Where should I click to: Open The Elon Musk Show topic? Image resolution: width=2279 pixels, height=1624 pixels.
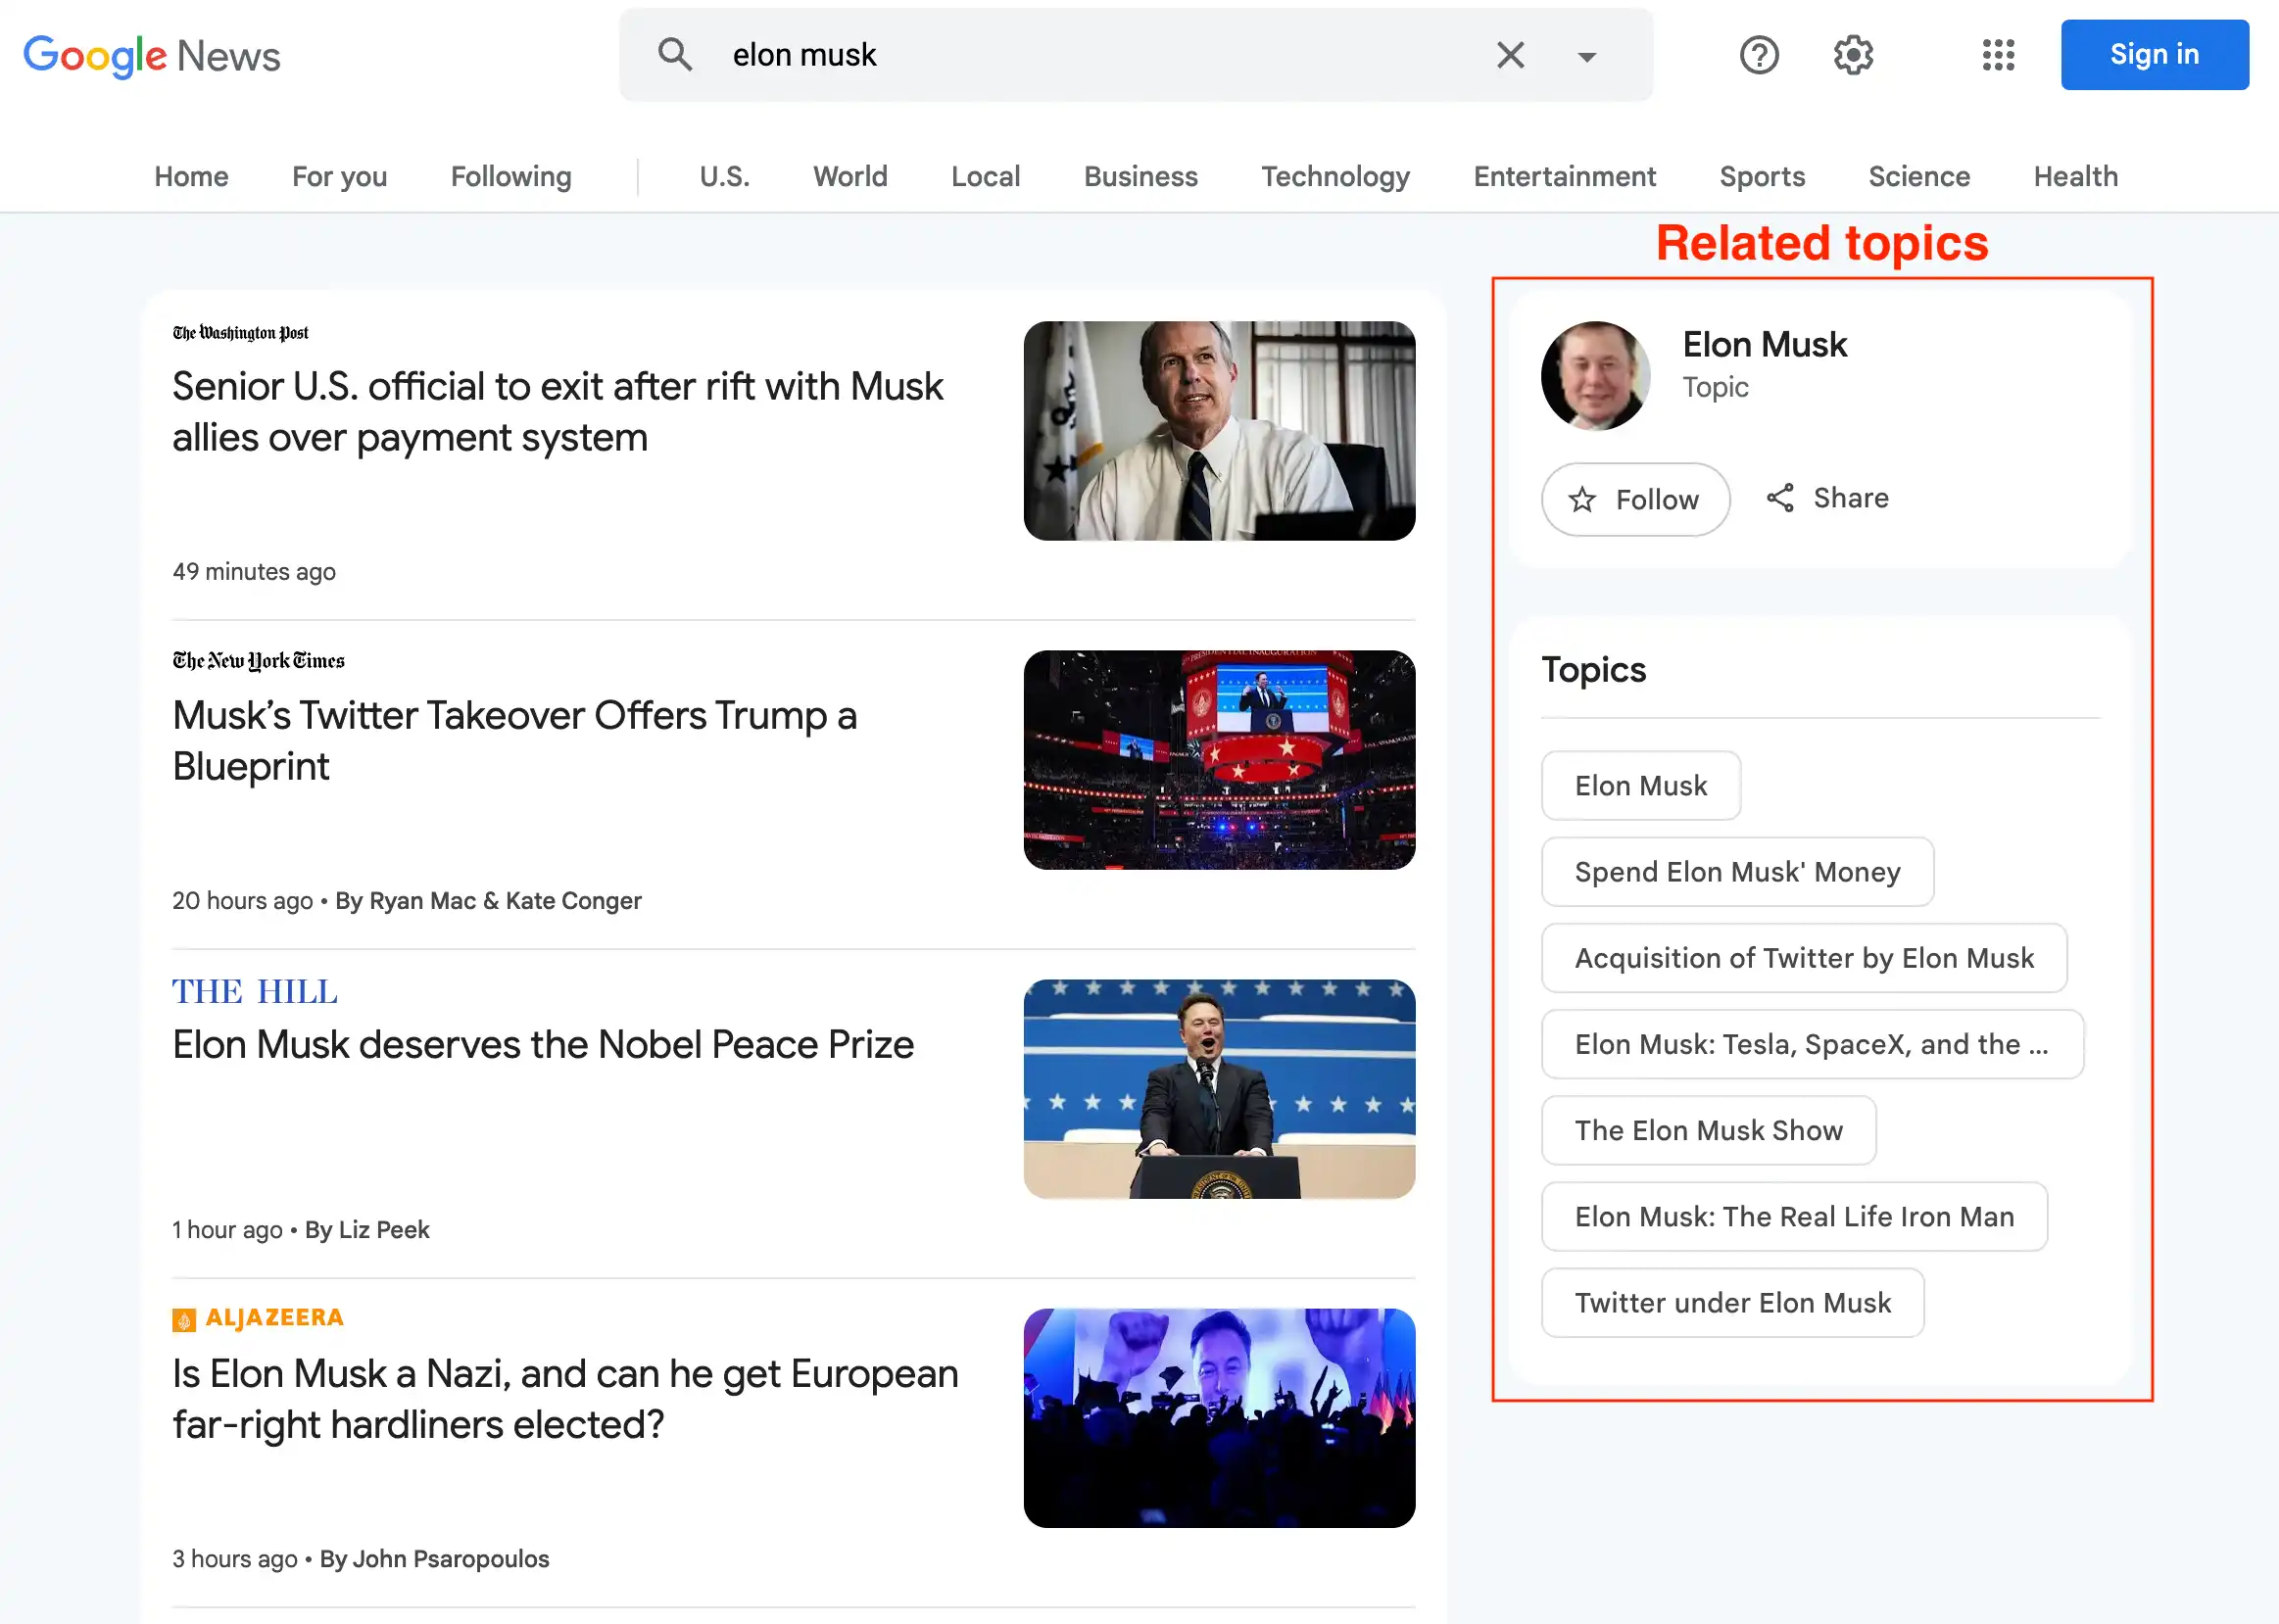pyautogui.click(x=1708, y=1130)
